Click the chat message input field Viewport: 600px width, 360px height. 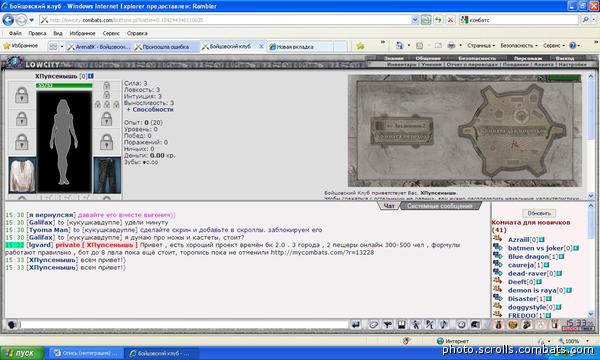(x=184, y=325)
